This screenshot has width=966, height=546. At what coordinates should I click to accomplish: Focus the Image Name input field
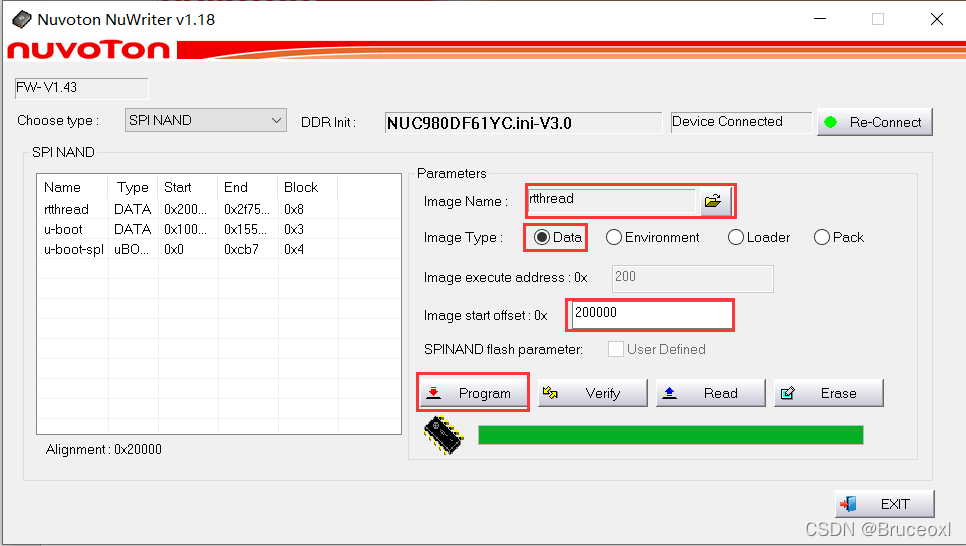tap(612, 200)
